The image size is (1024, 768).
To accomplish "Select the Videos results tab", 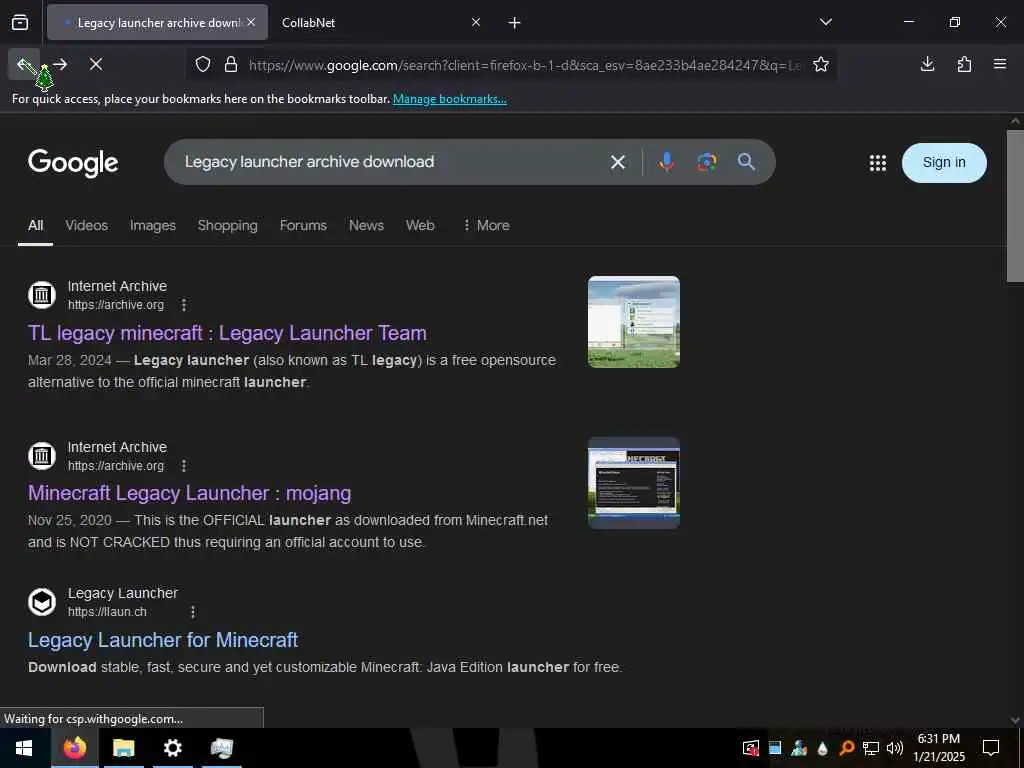I will pyautogui.click(x=87, y=225).
